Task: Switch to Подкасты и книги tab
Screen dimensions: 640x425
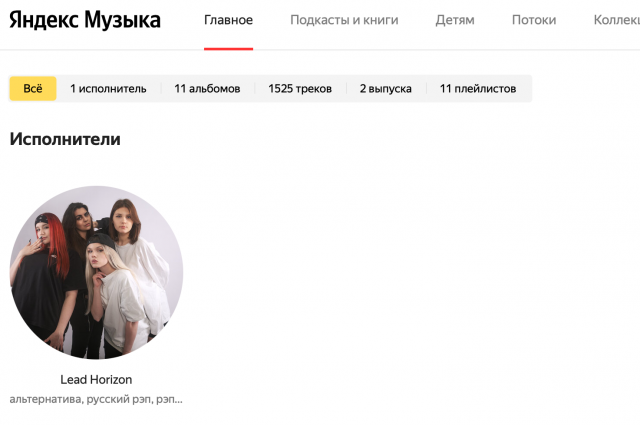Action: 344,20
